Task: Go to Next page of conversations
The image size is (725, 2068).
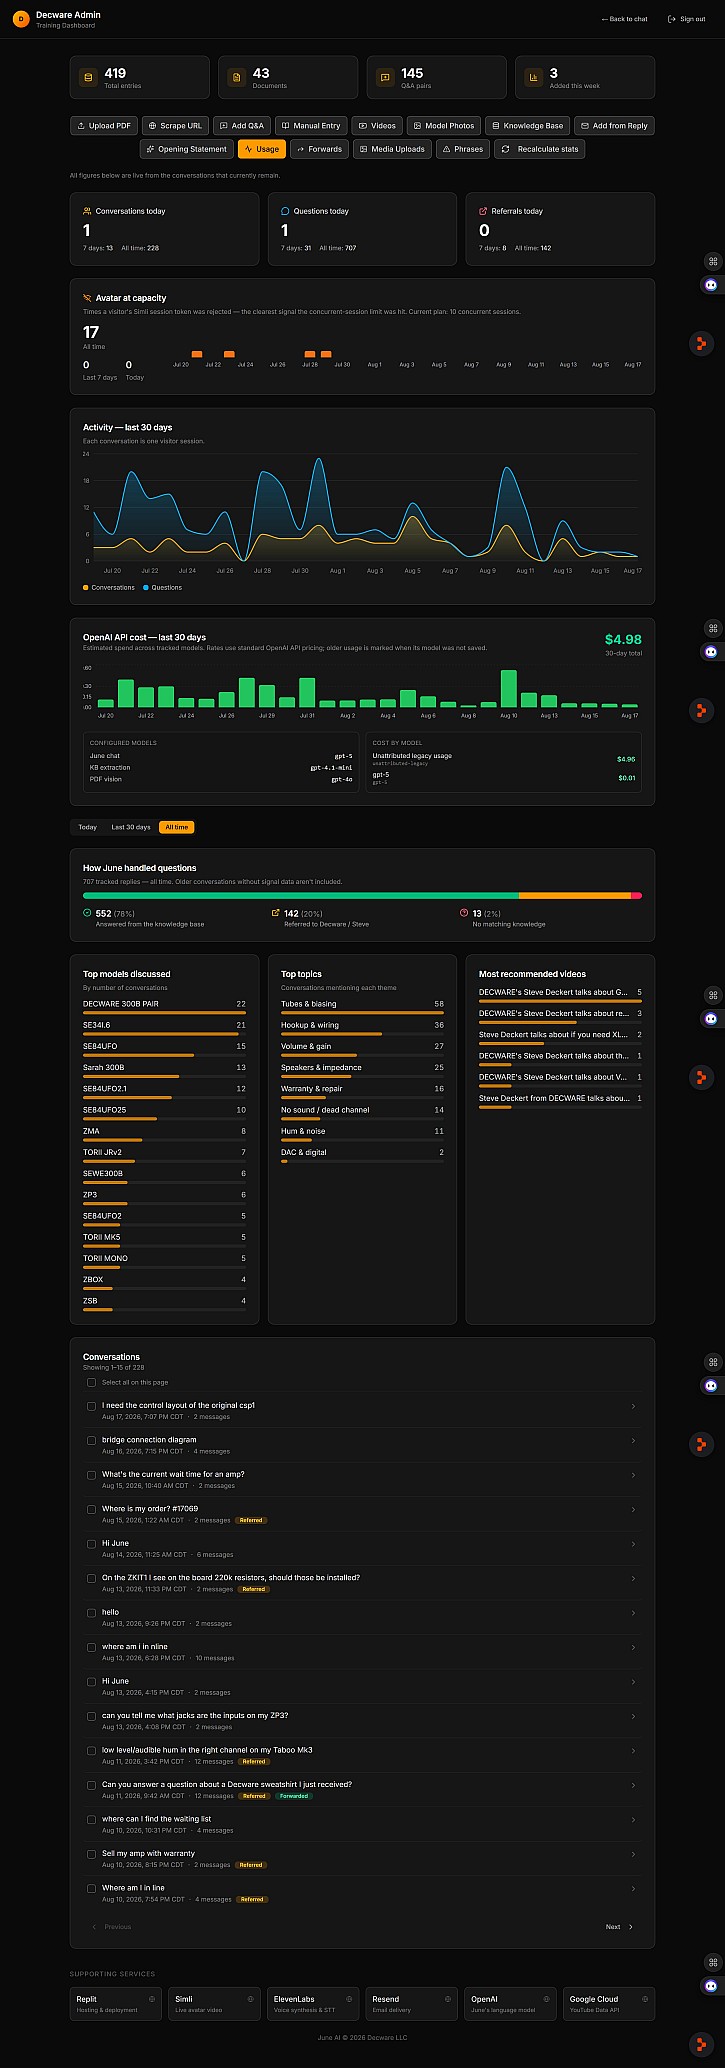Action: coord(619,1927)
